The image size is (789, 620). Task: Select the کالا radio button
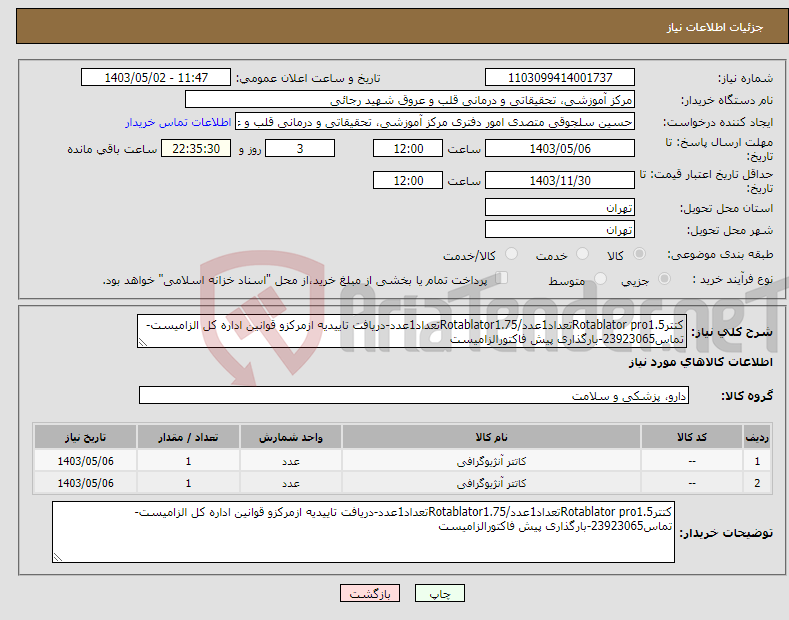click(639, 254)
